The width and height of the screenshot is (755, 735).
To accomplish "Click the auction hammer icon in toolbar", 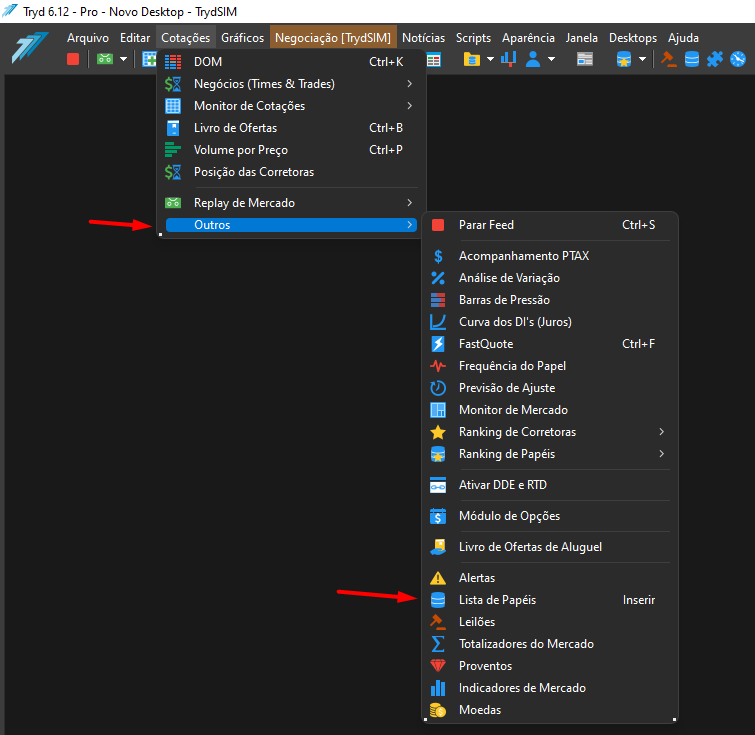I will (668, 59).
